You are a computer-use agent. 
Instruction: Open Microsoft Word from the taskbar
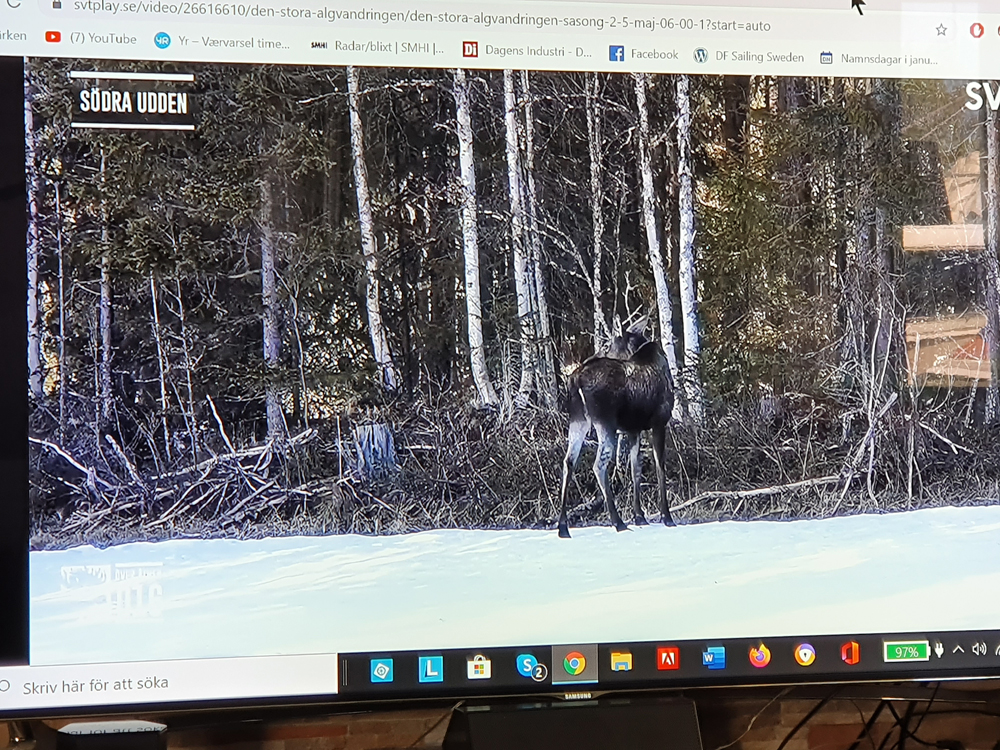coord(714,657)
